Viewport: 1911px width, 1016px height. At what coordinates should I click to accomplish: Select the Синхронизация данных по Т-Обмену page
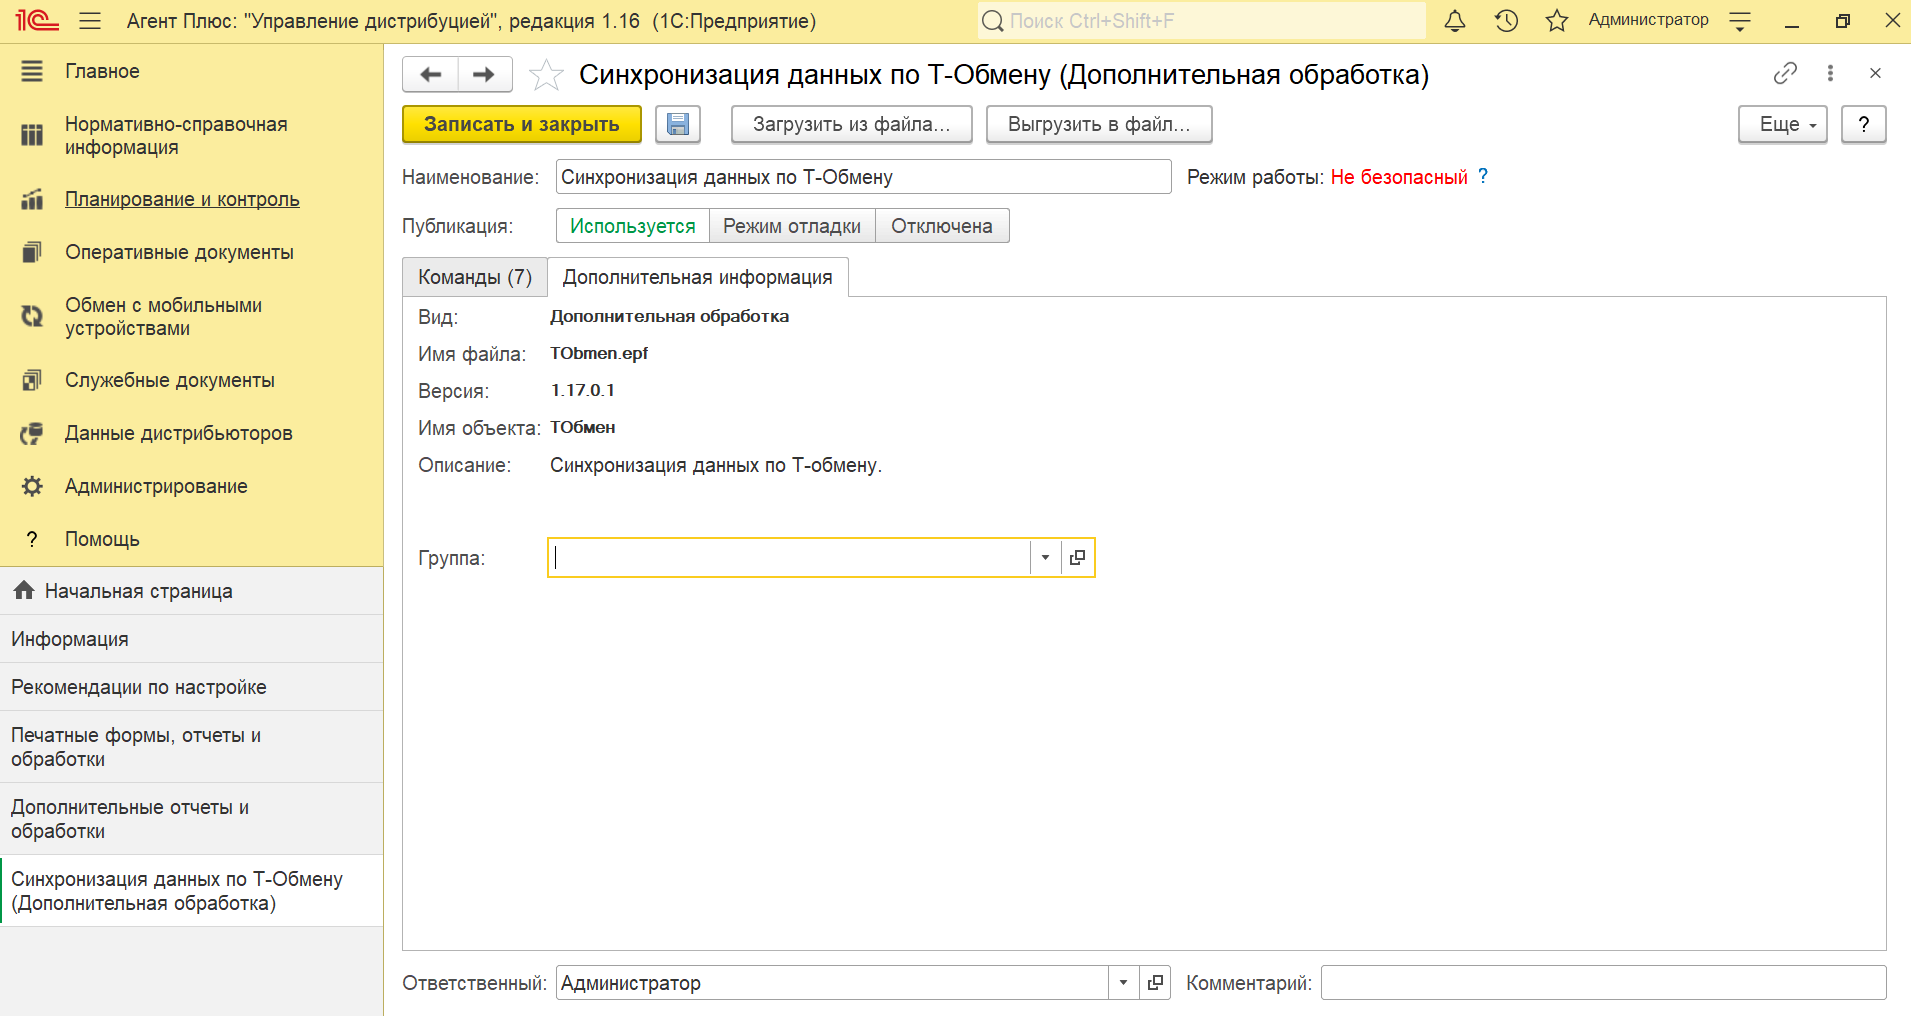tap(191, 891)
